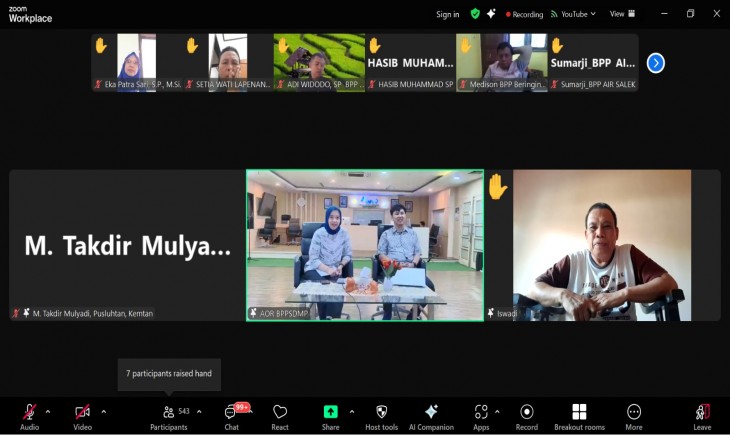Select Medison BPP Beringin video thumbnail
The image size is (730, 435).
[501, 62]
